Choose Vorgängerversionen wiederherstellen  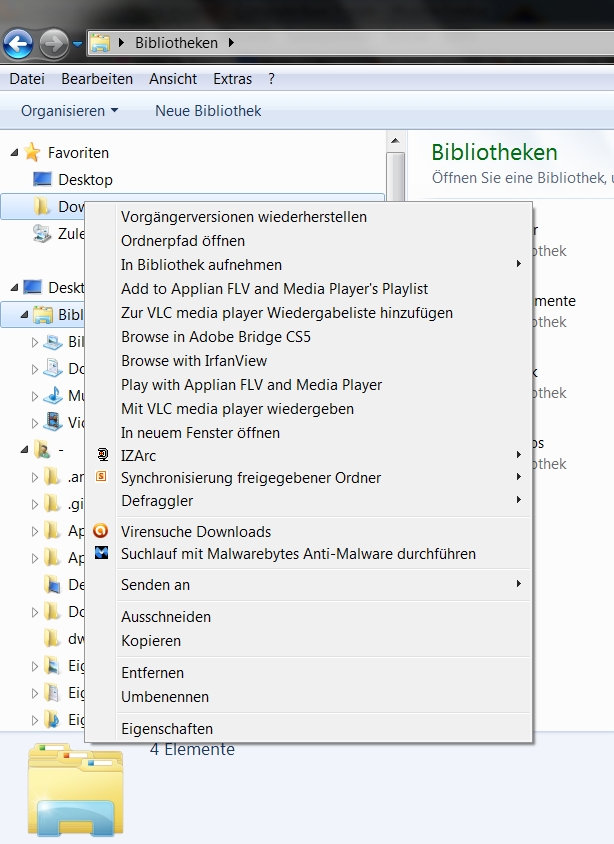pos(309,217)
